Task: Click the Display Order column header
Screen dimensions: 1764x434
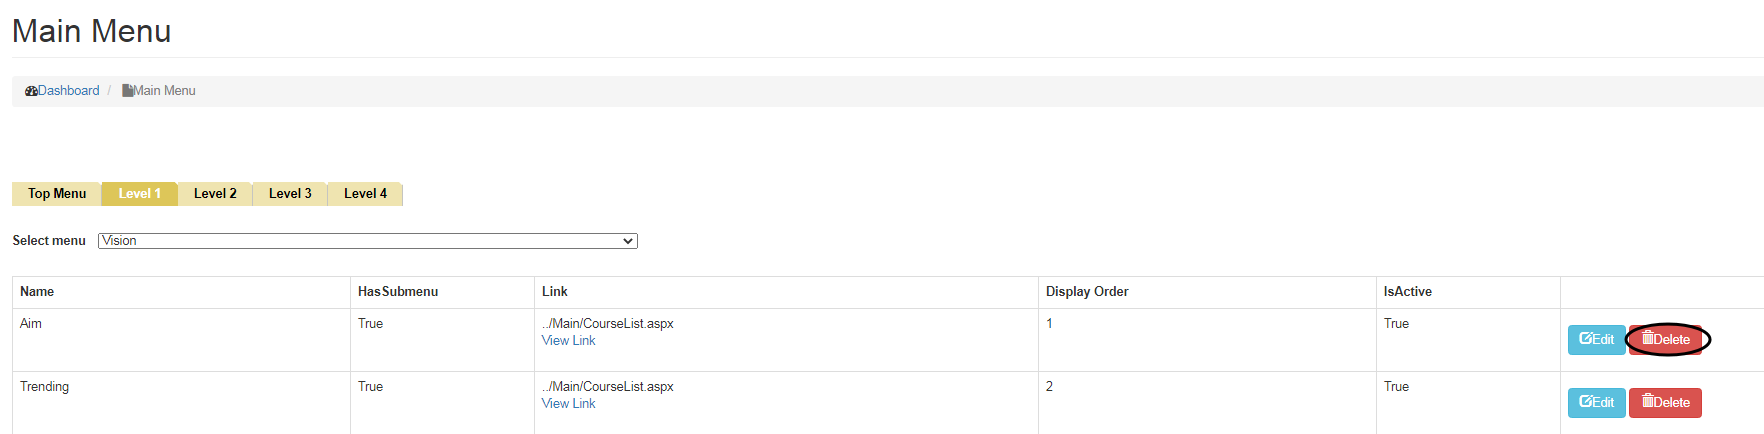Action: tap(1087, 292)
